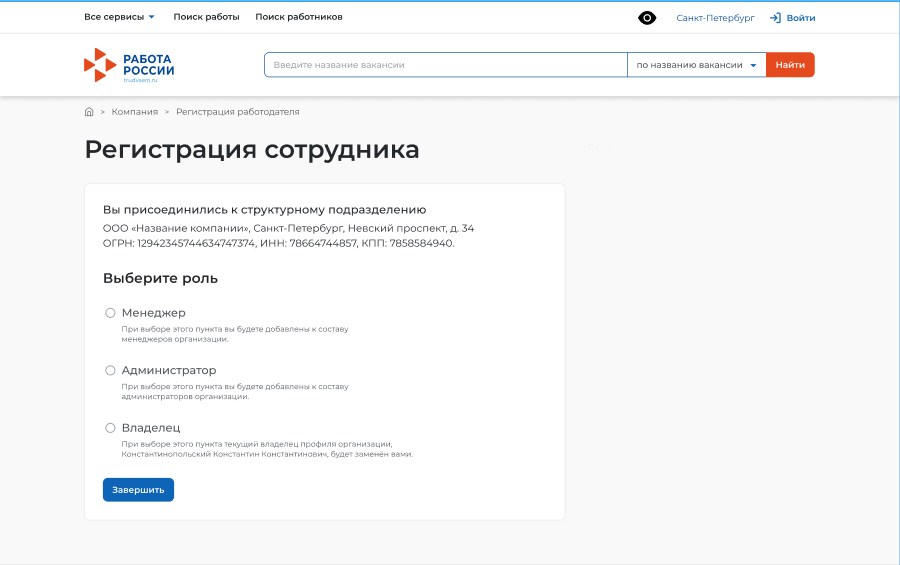Click the home icon in breadcrumbs
Screen dimensions: 900x565
pyautogui.click(x=89, y=112)
